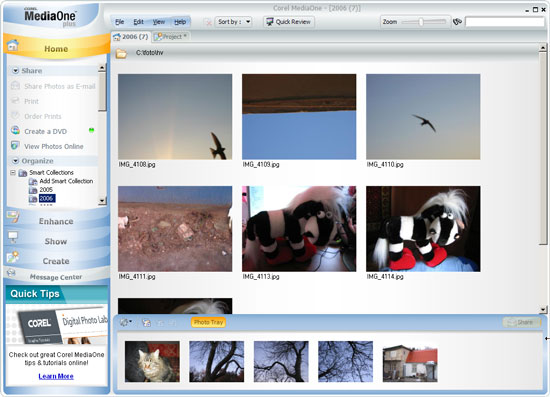Click the Order Prints icon
This screenshot has height=397, width=550.
coord(15,116)
